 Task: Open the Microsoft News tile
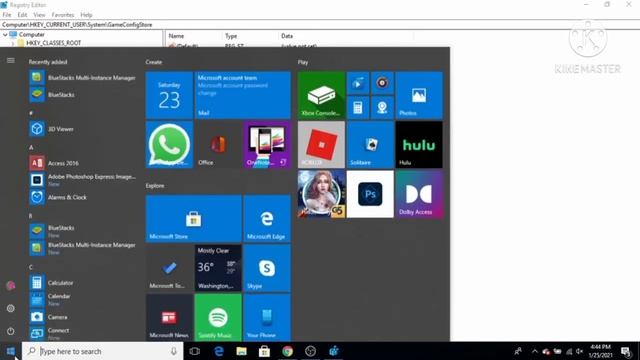click(169, 317)
